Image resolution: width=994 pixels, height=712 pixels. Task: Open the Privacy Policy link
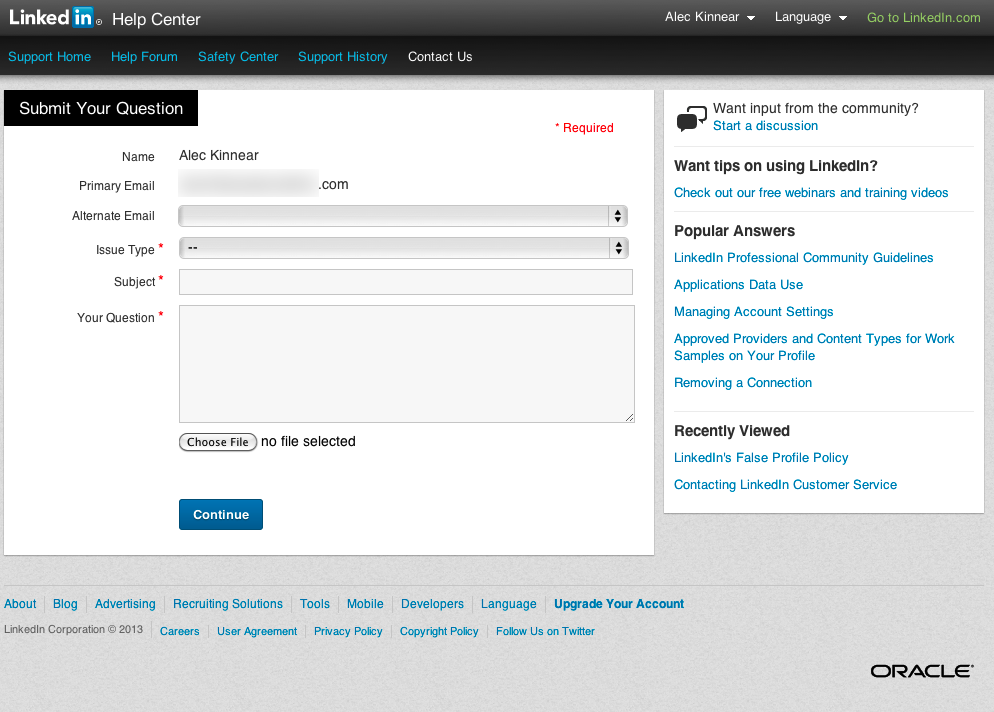(x=348, y=631)
